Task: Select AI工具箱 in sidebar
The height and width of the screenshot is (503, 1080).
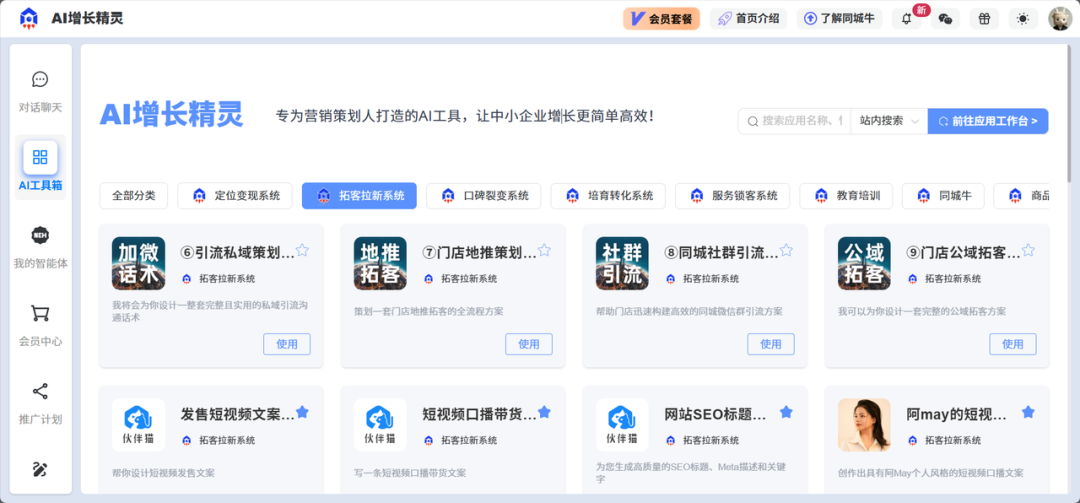Action: click(x=41, y=167)
